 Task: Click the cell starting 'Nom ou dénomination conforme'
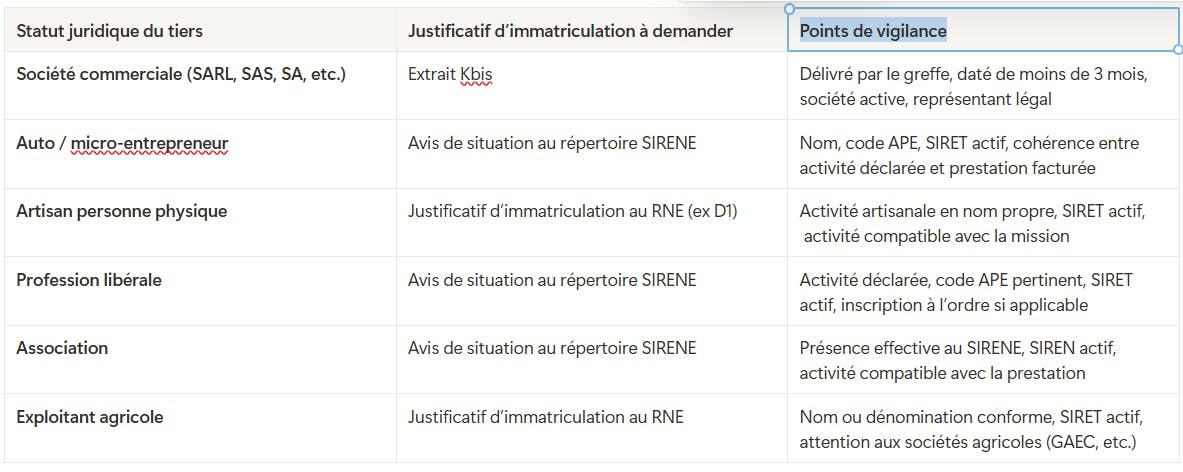point(970,429)
